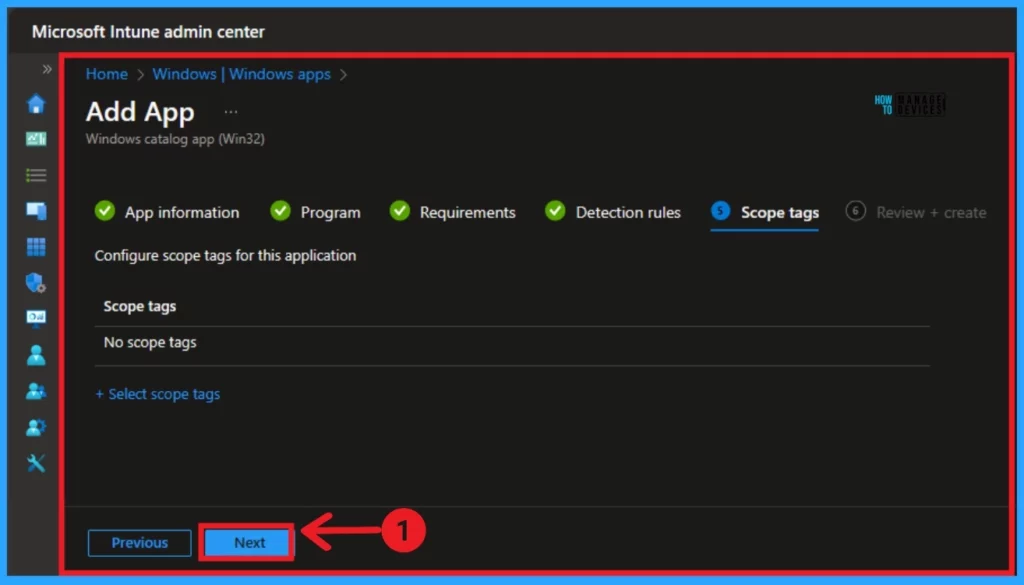1024x585 pixels.
Task: Open Apps grid icon in sidebar
Action: click(x=36, y=247)
